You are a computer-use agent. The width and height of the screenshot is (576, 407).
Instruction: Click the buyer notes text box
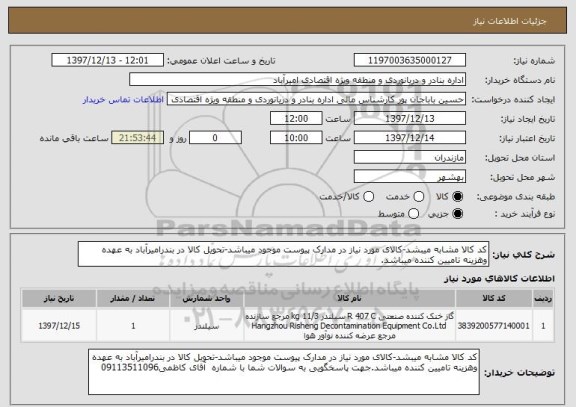pyautogui.click(x=284, y=372)
